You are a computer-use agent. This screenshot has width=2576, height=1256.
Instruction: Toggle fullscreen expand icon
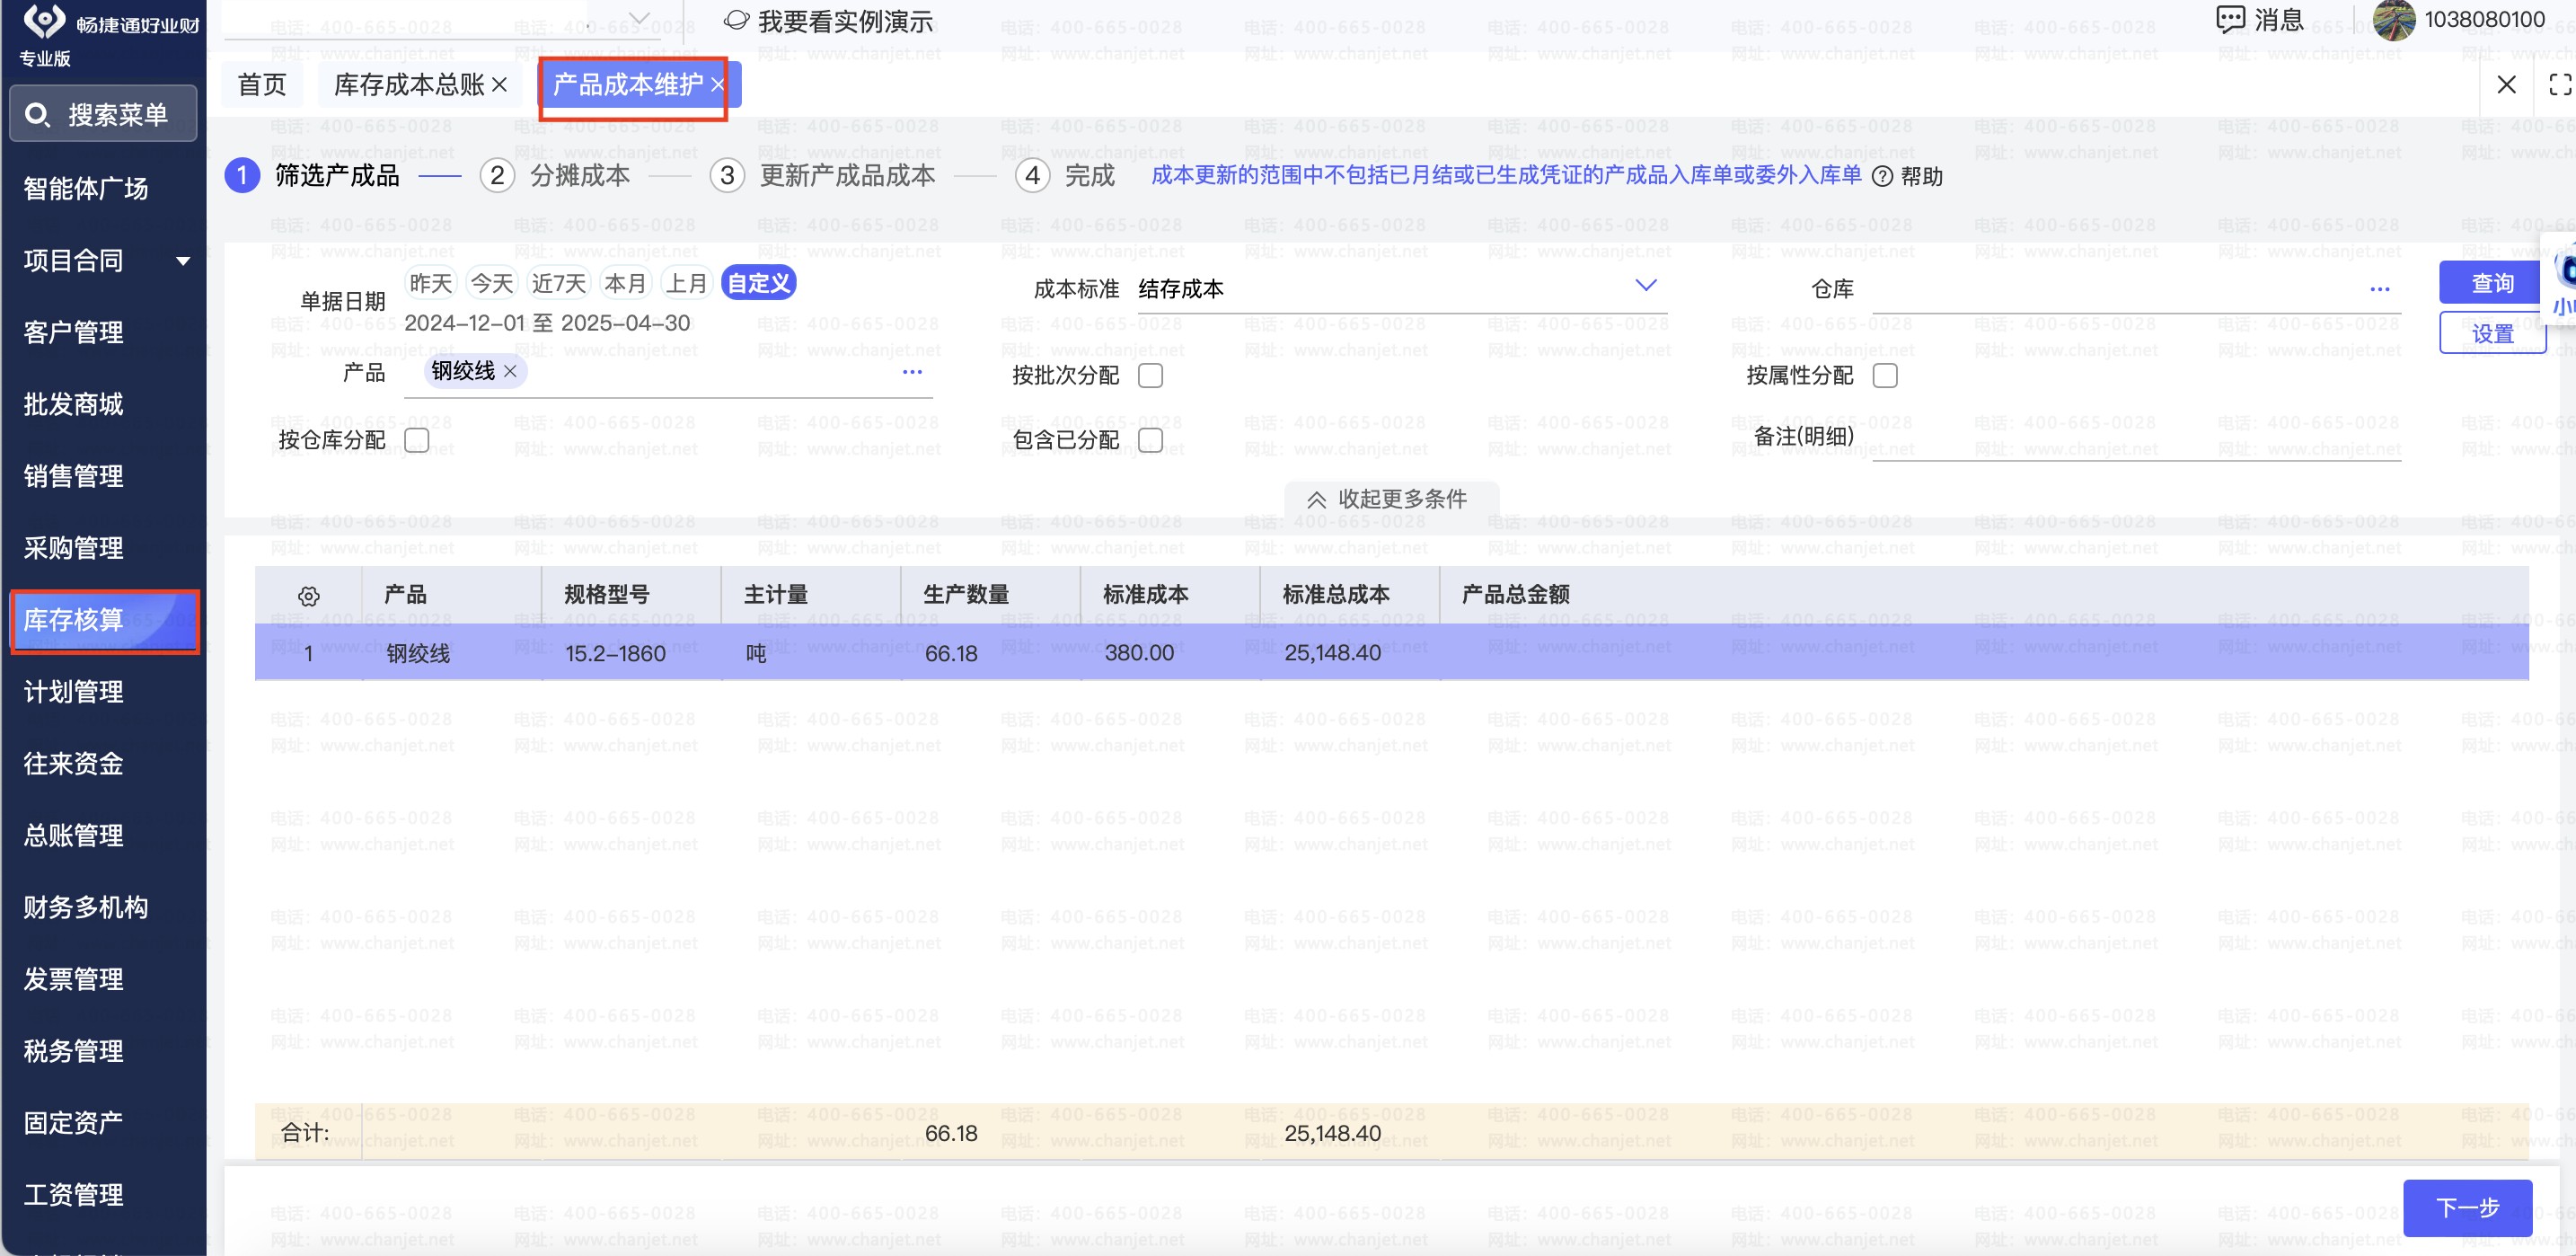(x=2559, y=85)
